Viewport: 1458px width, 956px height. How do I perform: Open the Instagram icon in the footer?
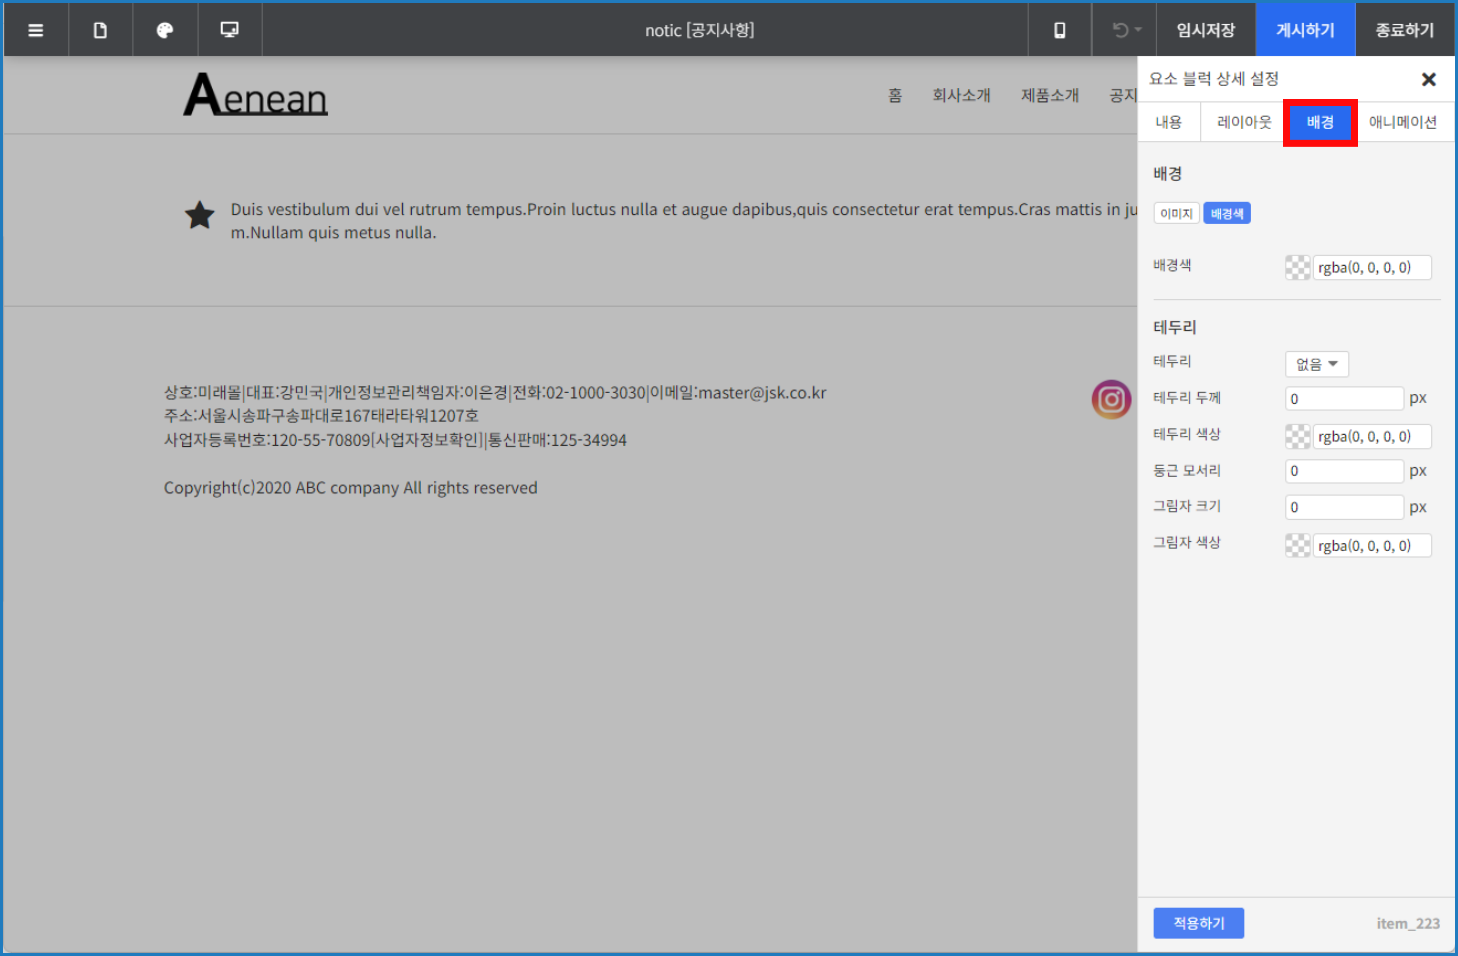pyautogui.click(x=1111, y=399)
